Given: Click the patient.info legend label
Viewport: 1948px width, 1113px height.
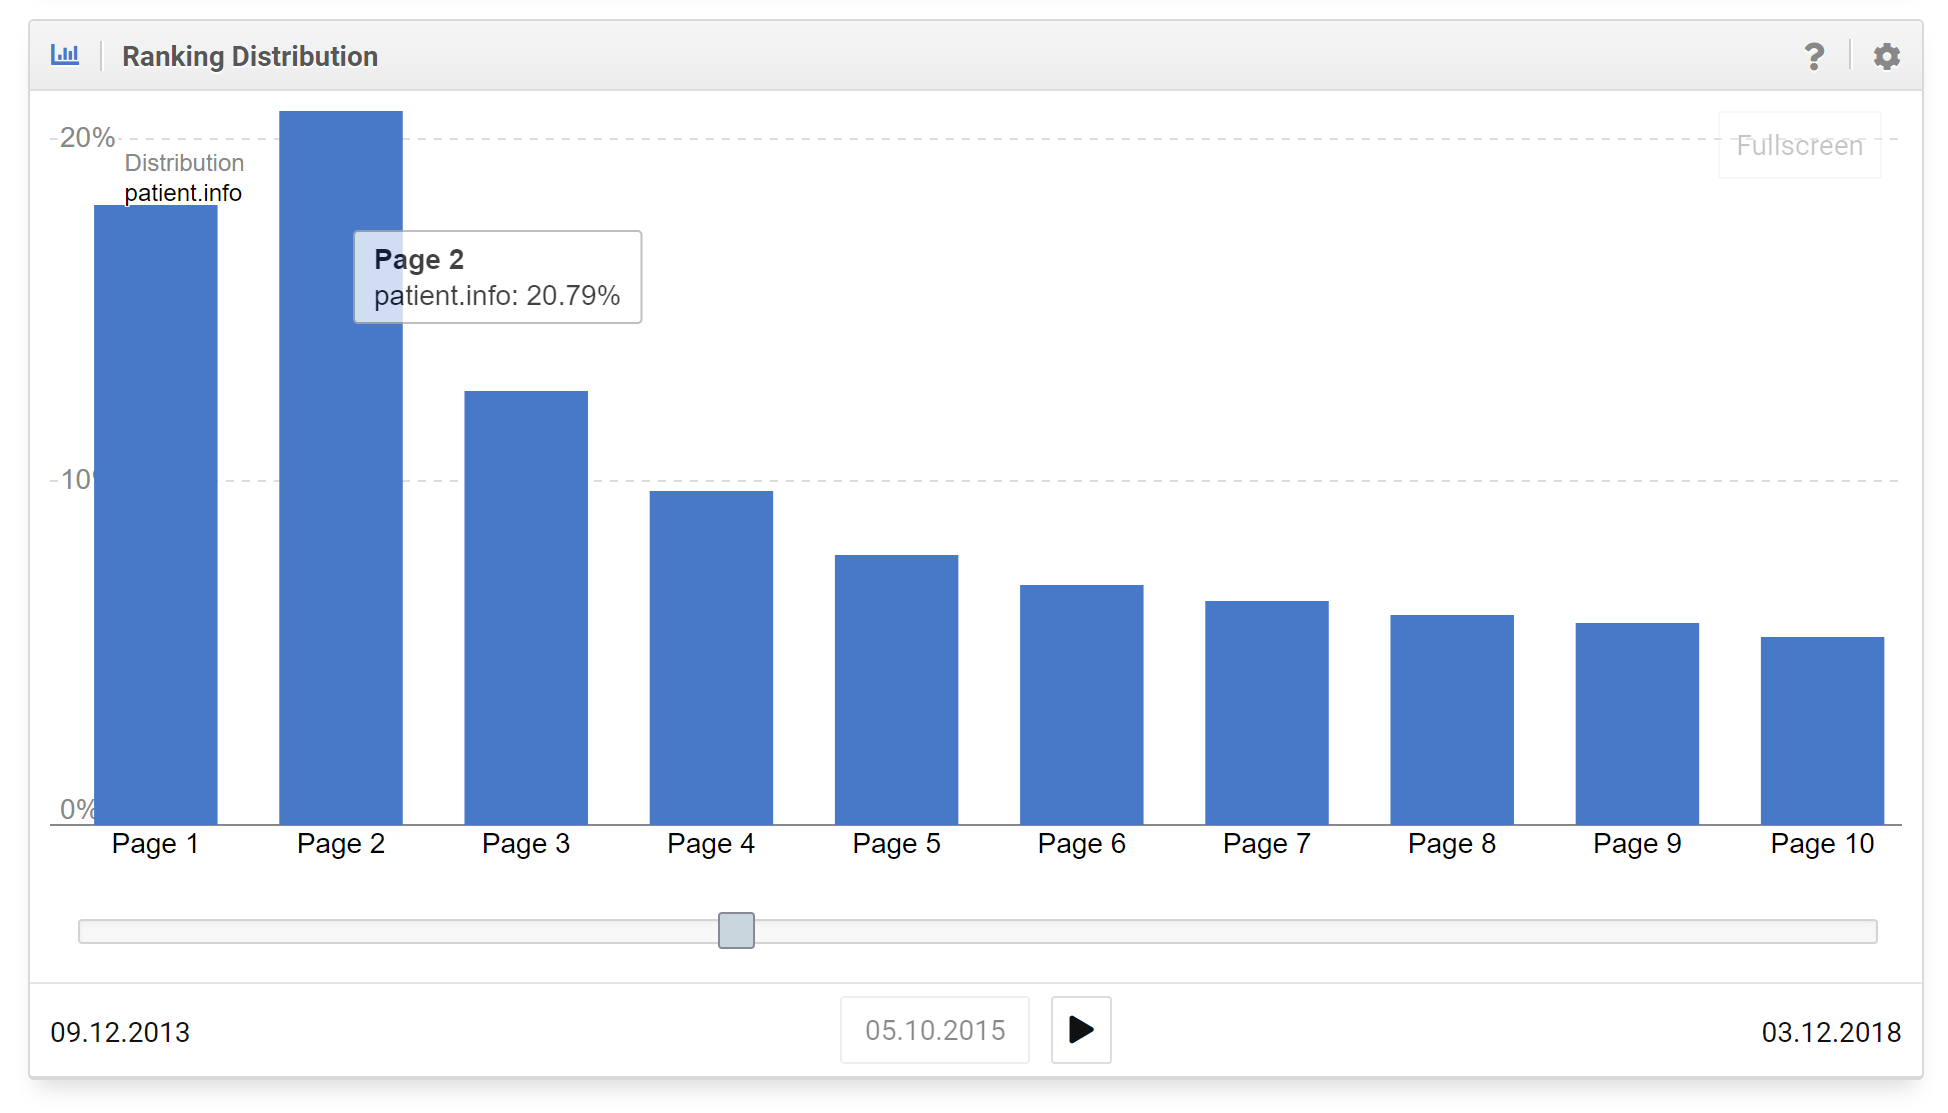Looking at the screenshot, I should [x=183, y=193].
